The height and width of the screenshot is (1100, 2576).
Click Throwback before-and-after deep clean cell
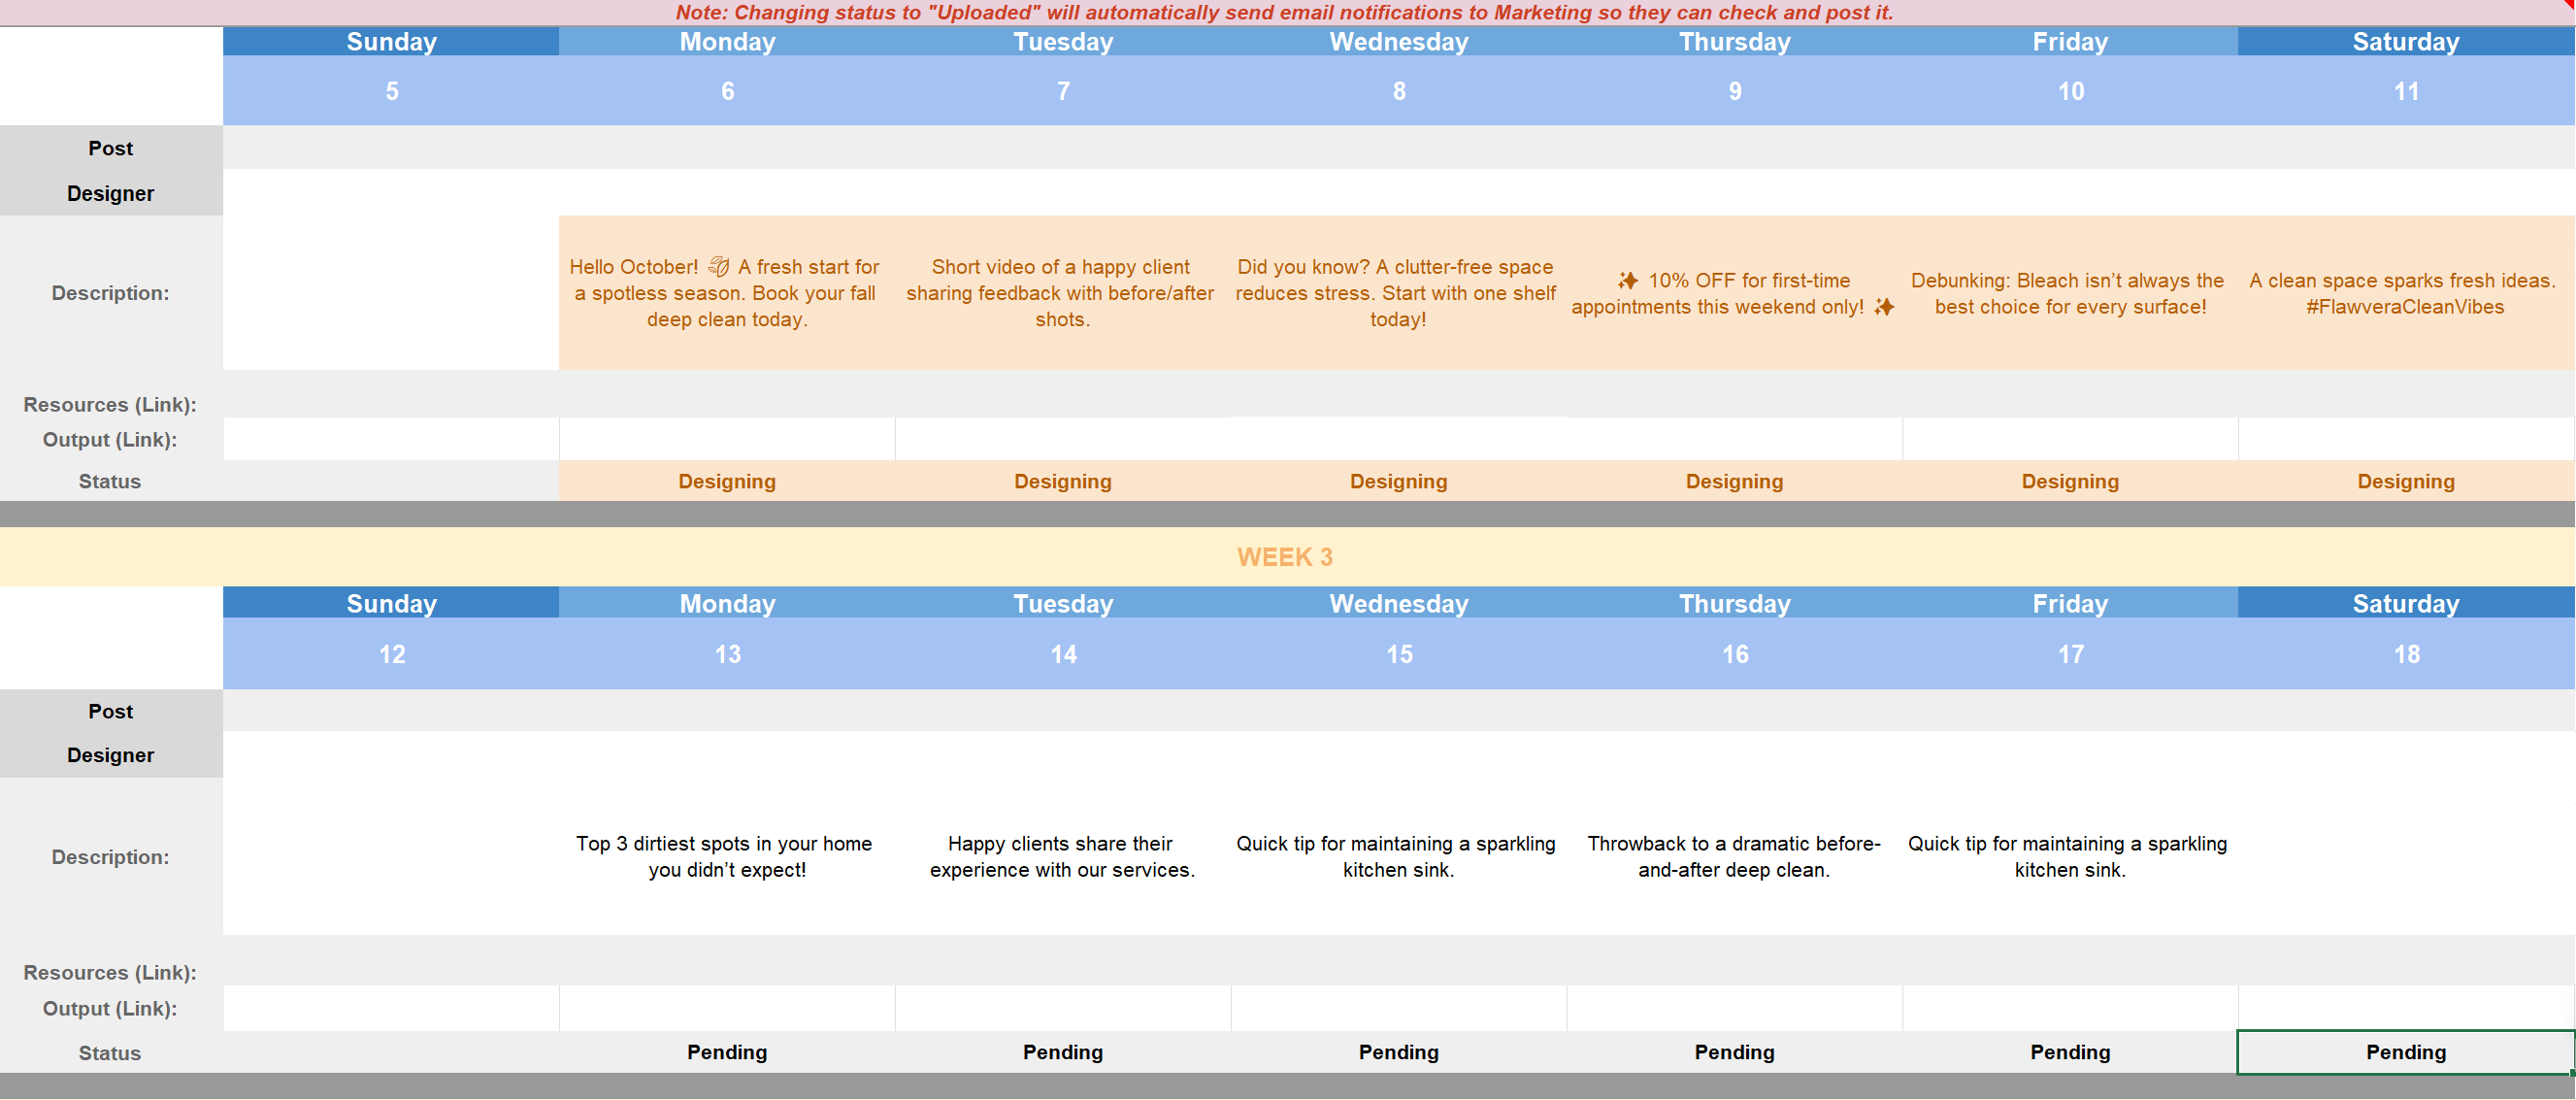click(x=1734, y=857)
